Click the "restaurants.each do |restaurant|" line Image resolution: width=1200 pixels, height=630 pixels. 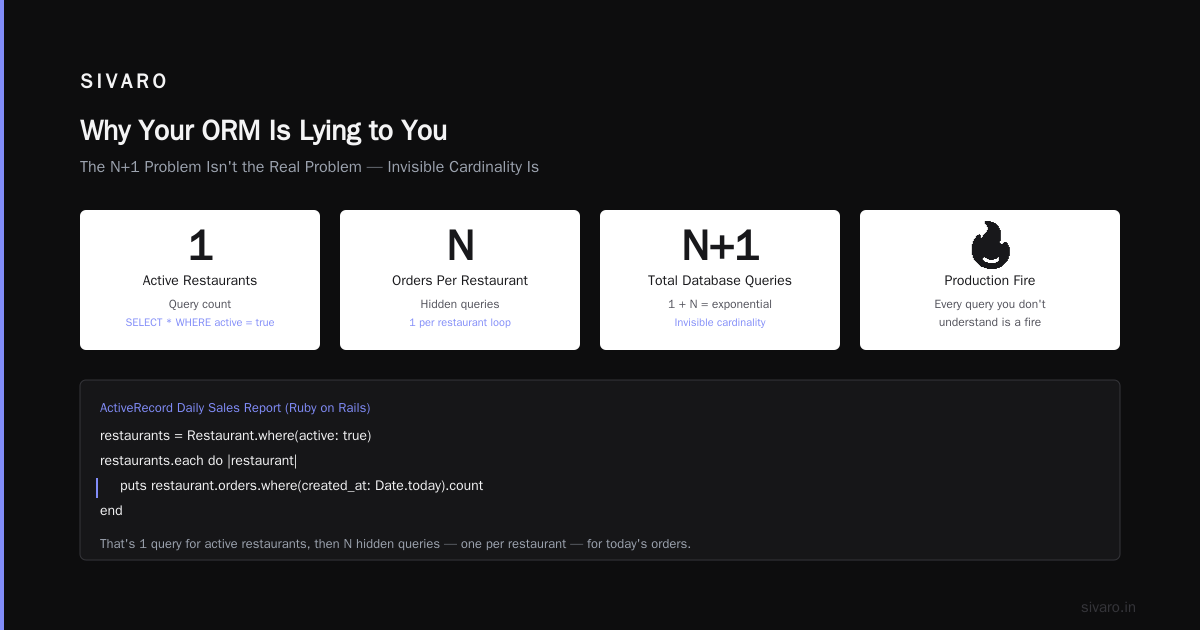point(199,461)
